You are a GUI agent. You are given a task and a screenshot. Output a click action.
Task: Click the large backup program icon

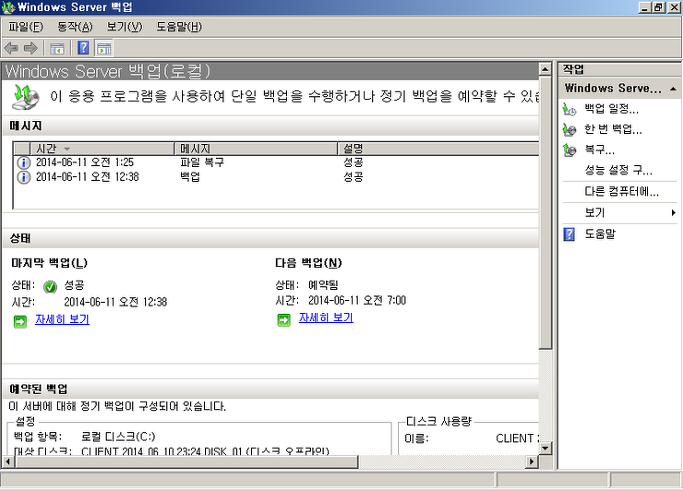(26, 97)
